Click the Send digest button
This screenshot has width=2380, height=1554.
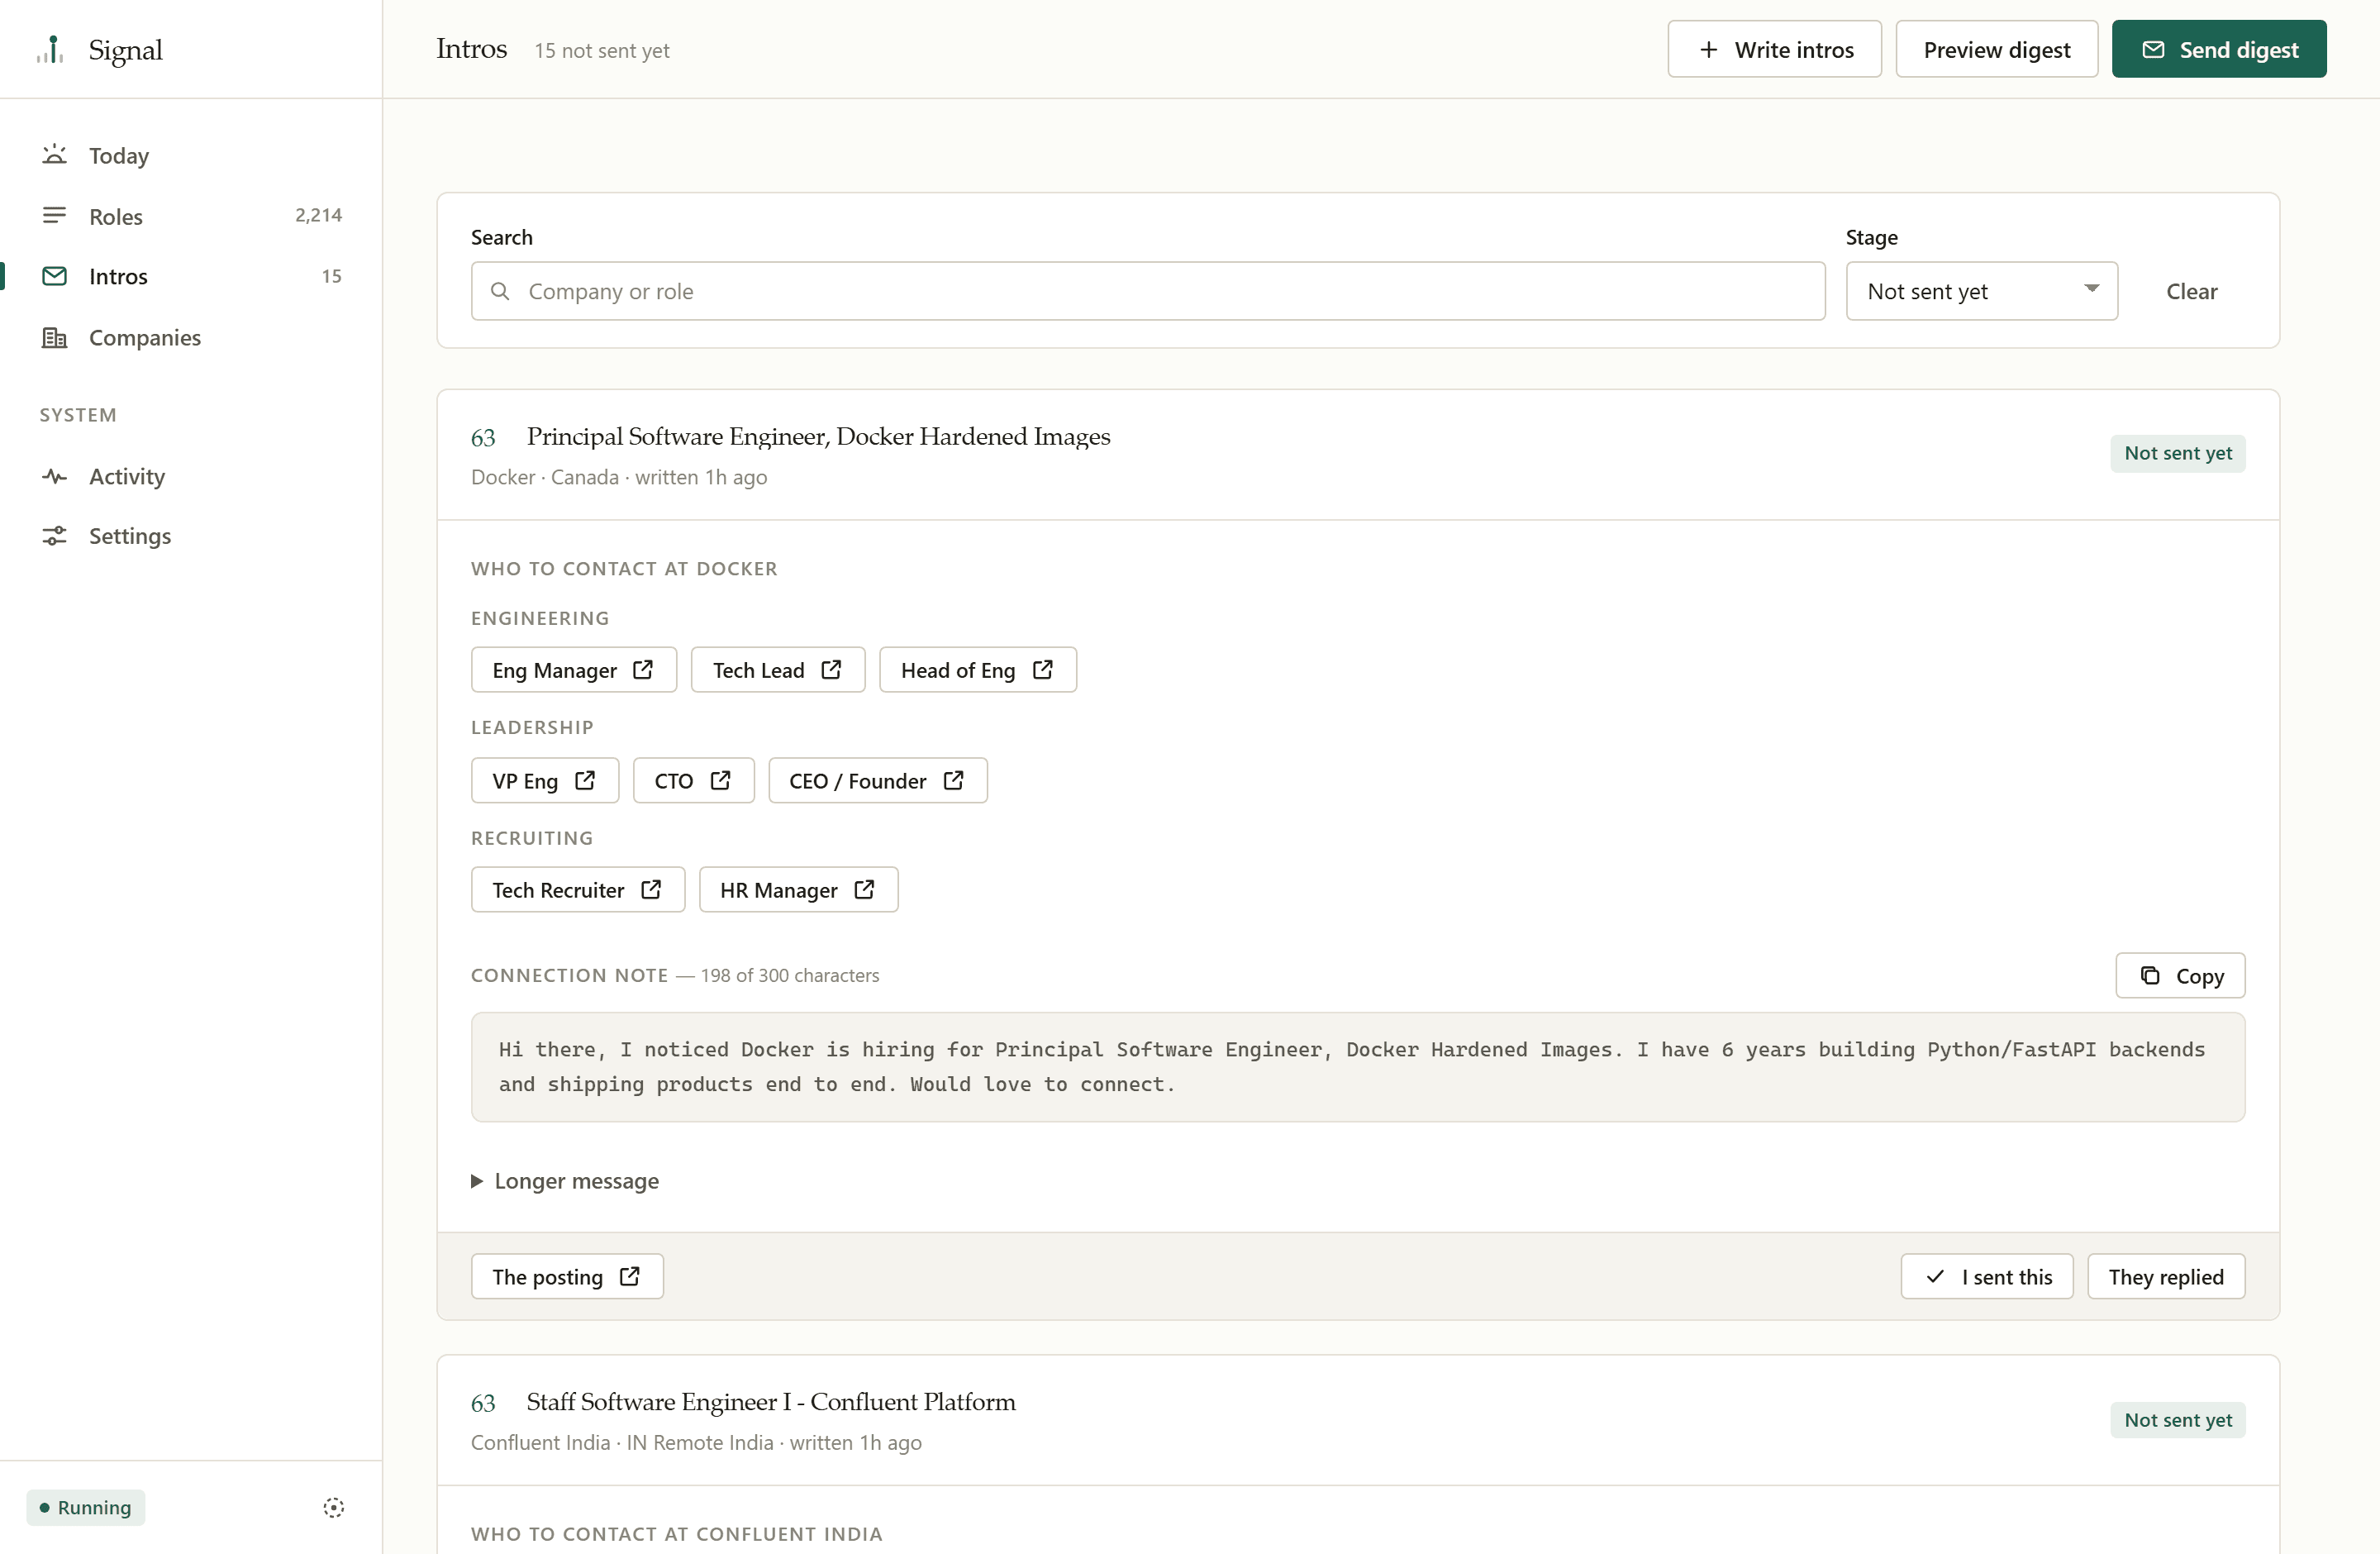[x=2219, y=49]
